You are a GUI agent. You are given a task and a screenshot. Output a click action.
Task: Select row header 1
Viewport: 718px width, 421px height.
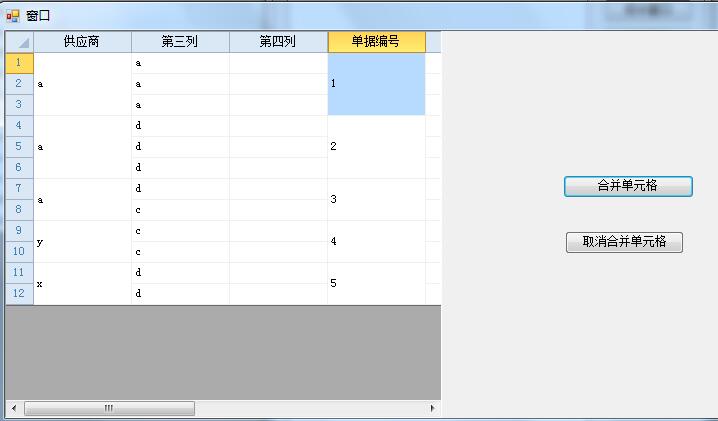pos(19,63)
